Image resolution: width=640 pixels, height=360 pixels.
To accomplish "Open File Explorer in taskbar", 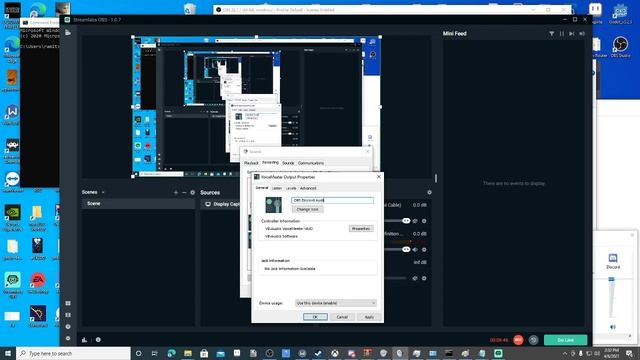I will [x=188, y=353].
